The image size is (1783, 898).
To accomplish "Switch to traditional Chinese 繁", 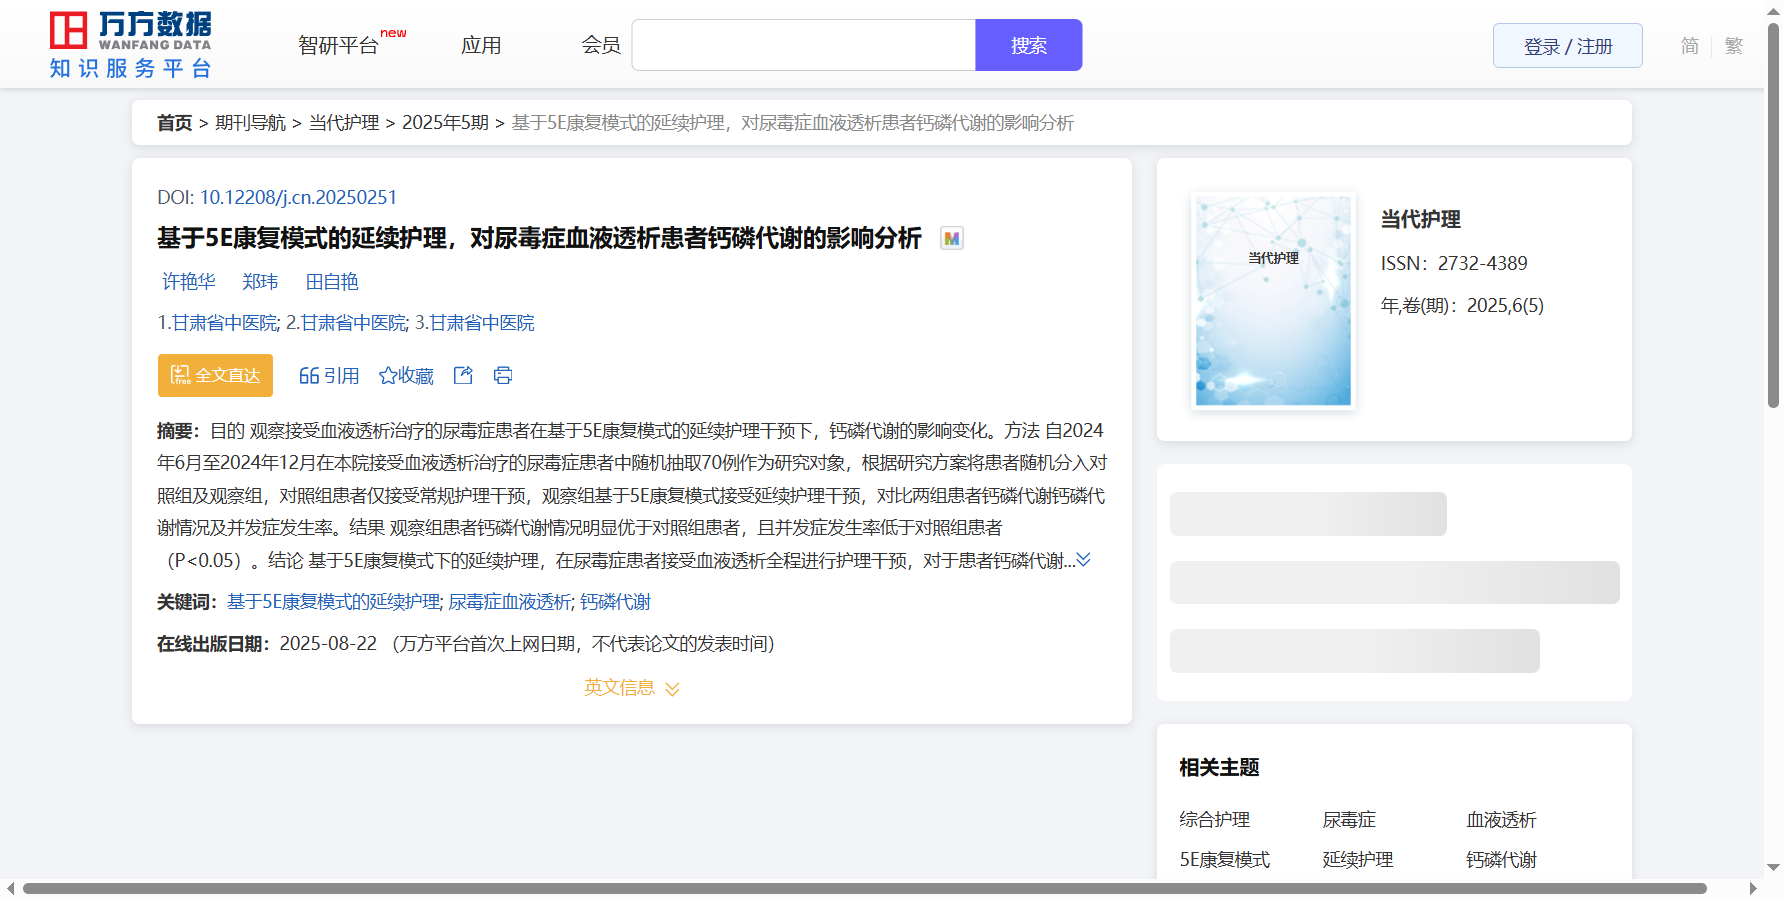I will pos(1734,46).
